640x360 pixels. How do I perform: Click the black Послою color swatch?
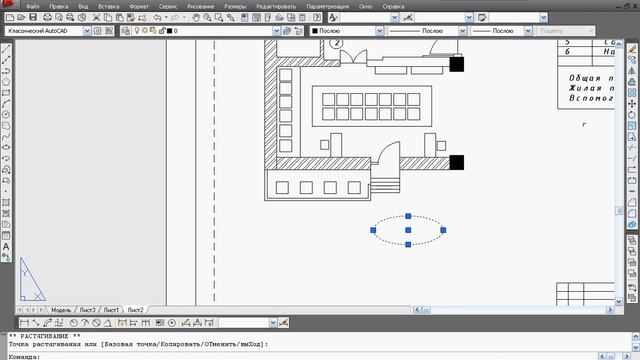tap(315, 31)
